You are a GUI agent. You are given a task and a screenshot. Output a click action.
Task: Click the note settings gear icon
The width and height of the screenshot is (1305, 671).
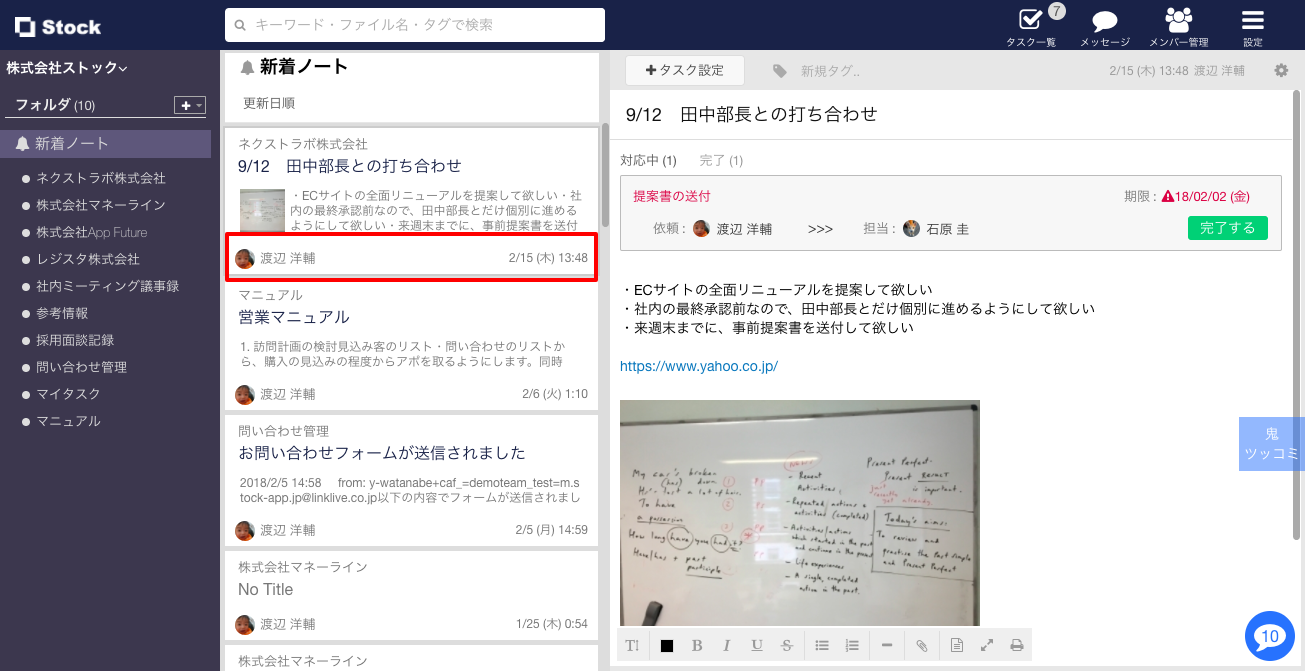(1281, 71)
